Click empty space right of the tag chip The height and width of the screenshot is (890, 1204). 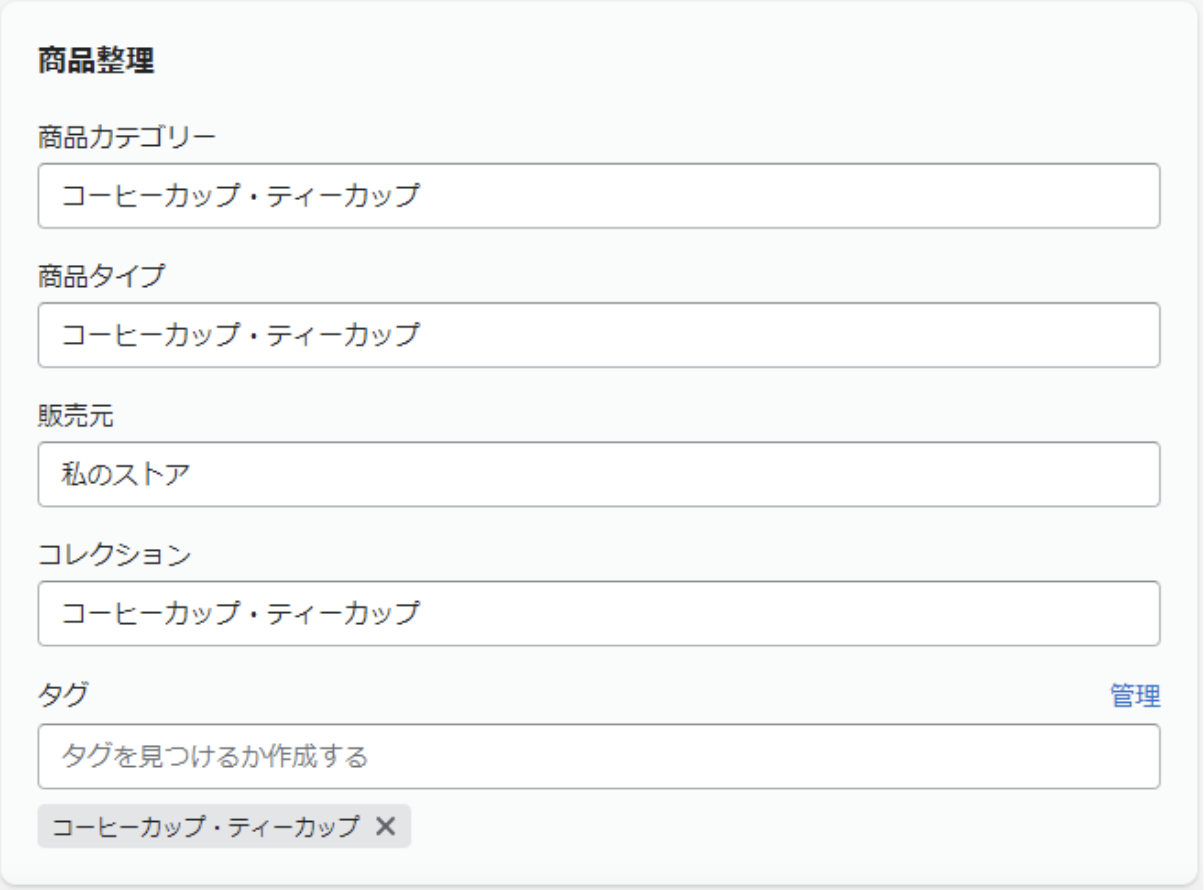tap(780, 827)
